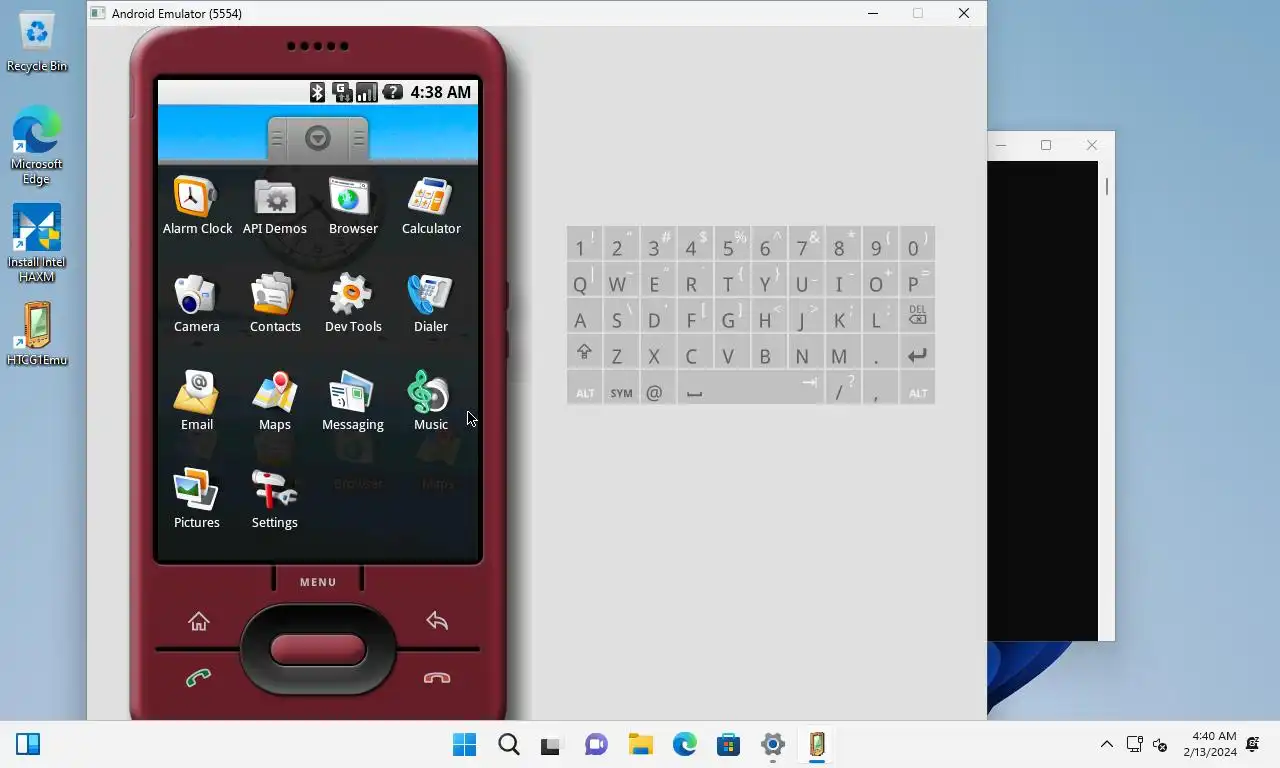Screen dimensions: 1280x768
Task: Launch the Camera app
Action: [x=197, y=304]
